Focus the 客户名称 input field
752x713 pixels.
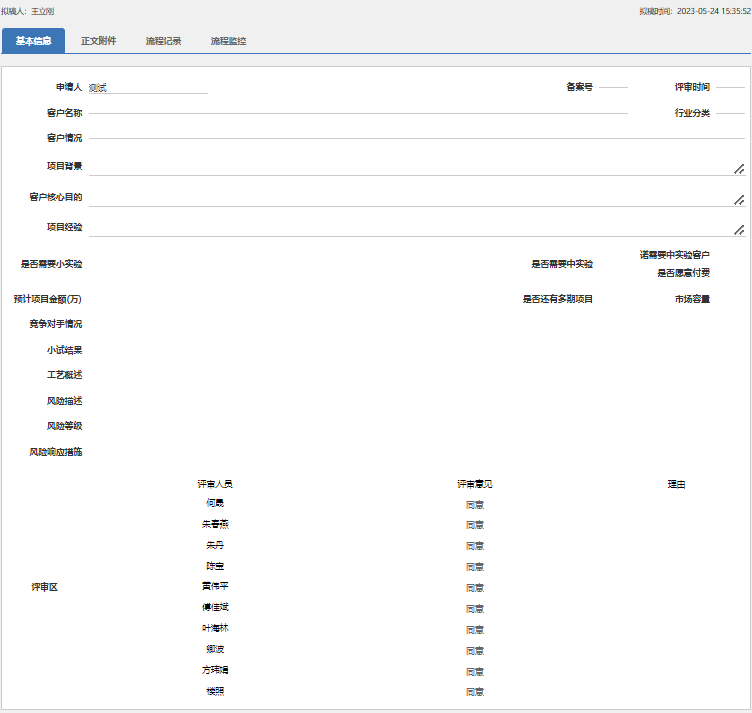coord(358,113)
